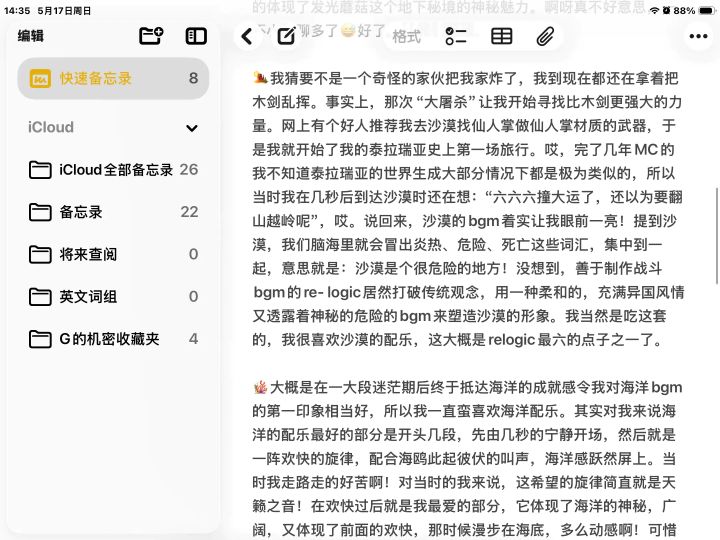Open the 格式 text format menu
This screenshot has width=720, height=540.
406,36
